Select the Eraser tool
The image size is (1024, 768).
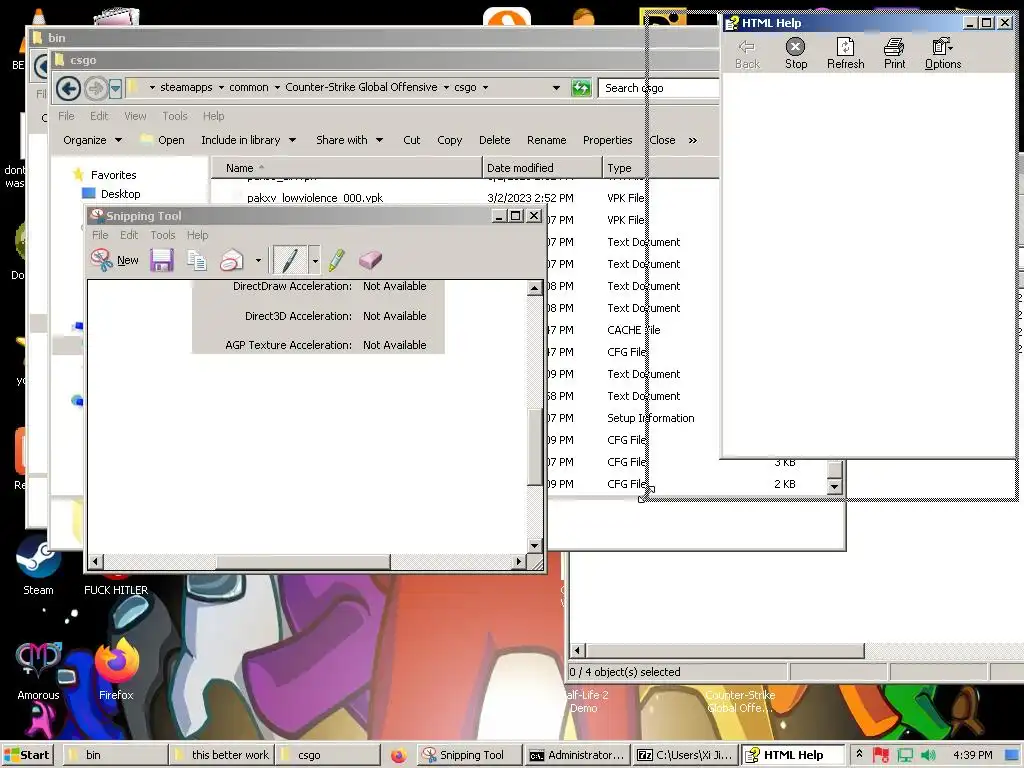(370, 260)
